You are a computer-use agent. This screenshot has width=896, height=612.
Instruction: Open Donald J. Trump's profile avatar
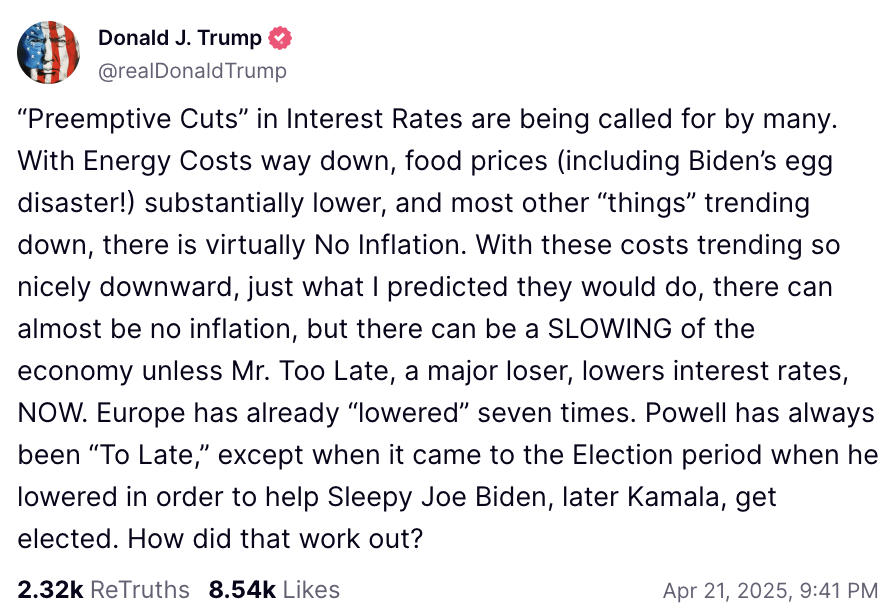point(49,53)
